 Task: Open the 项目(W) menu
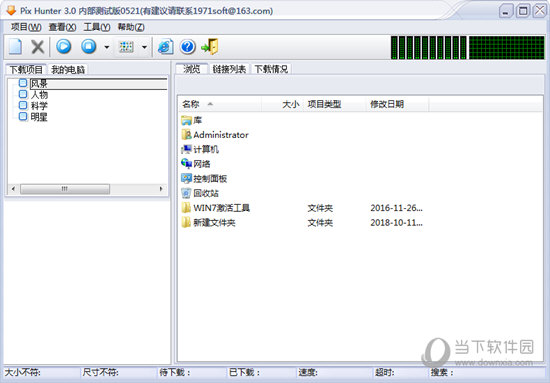click(x=26, y=27)
